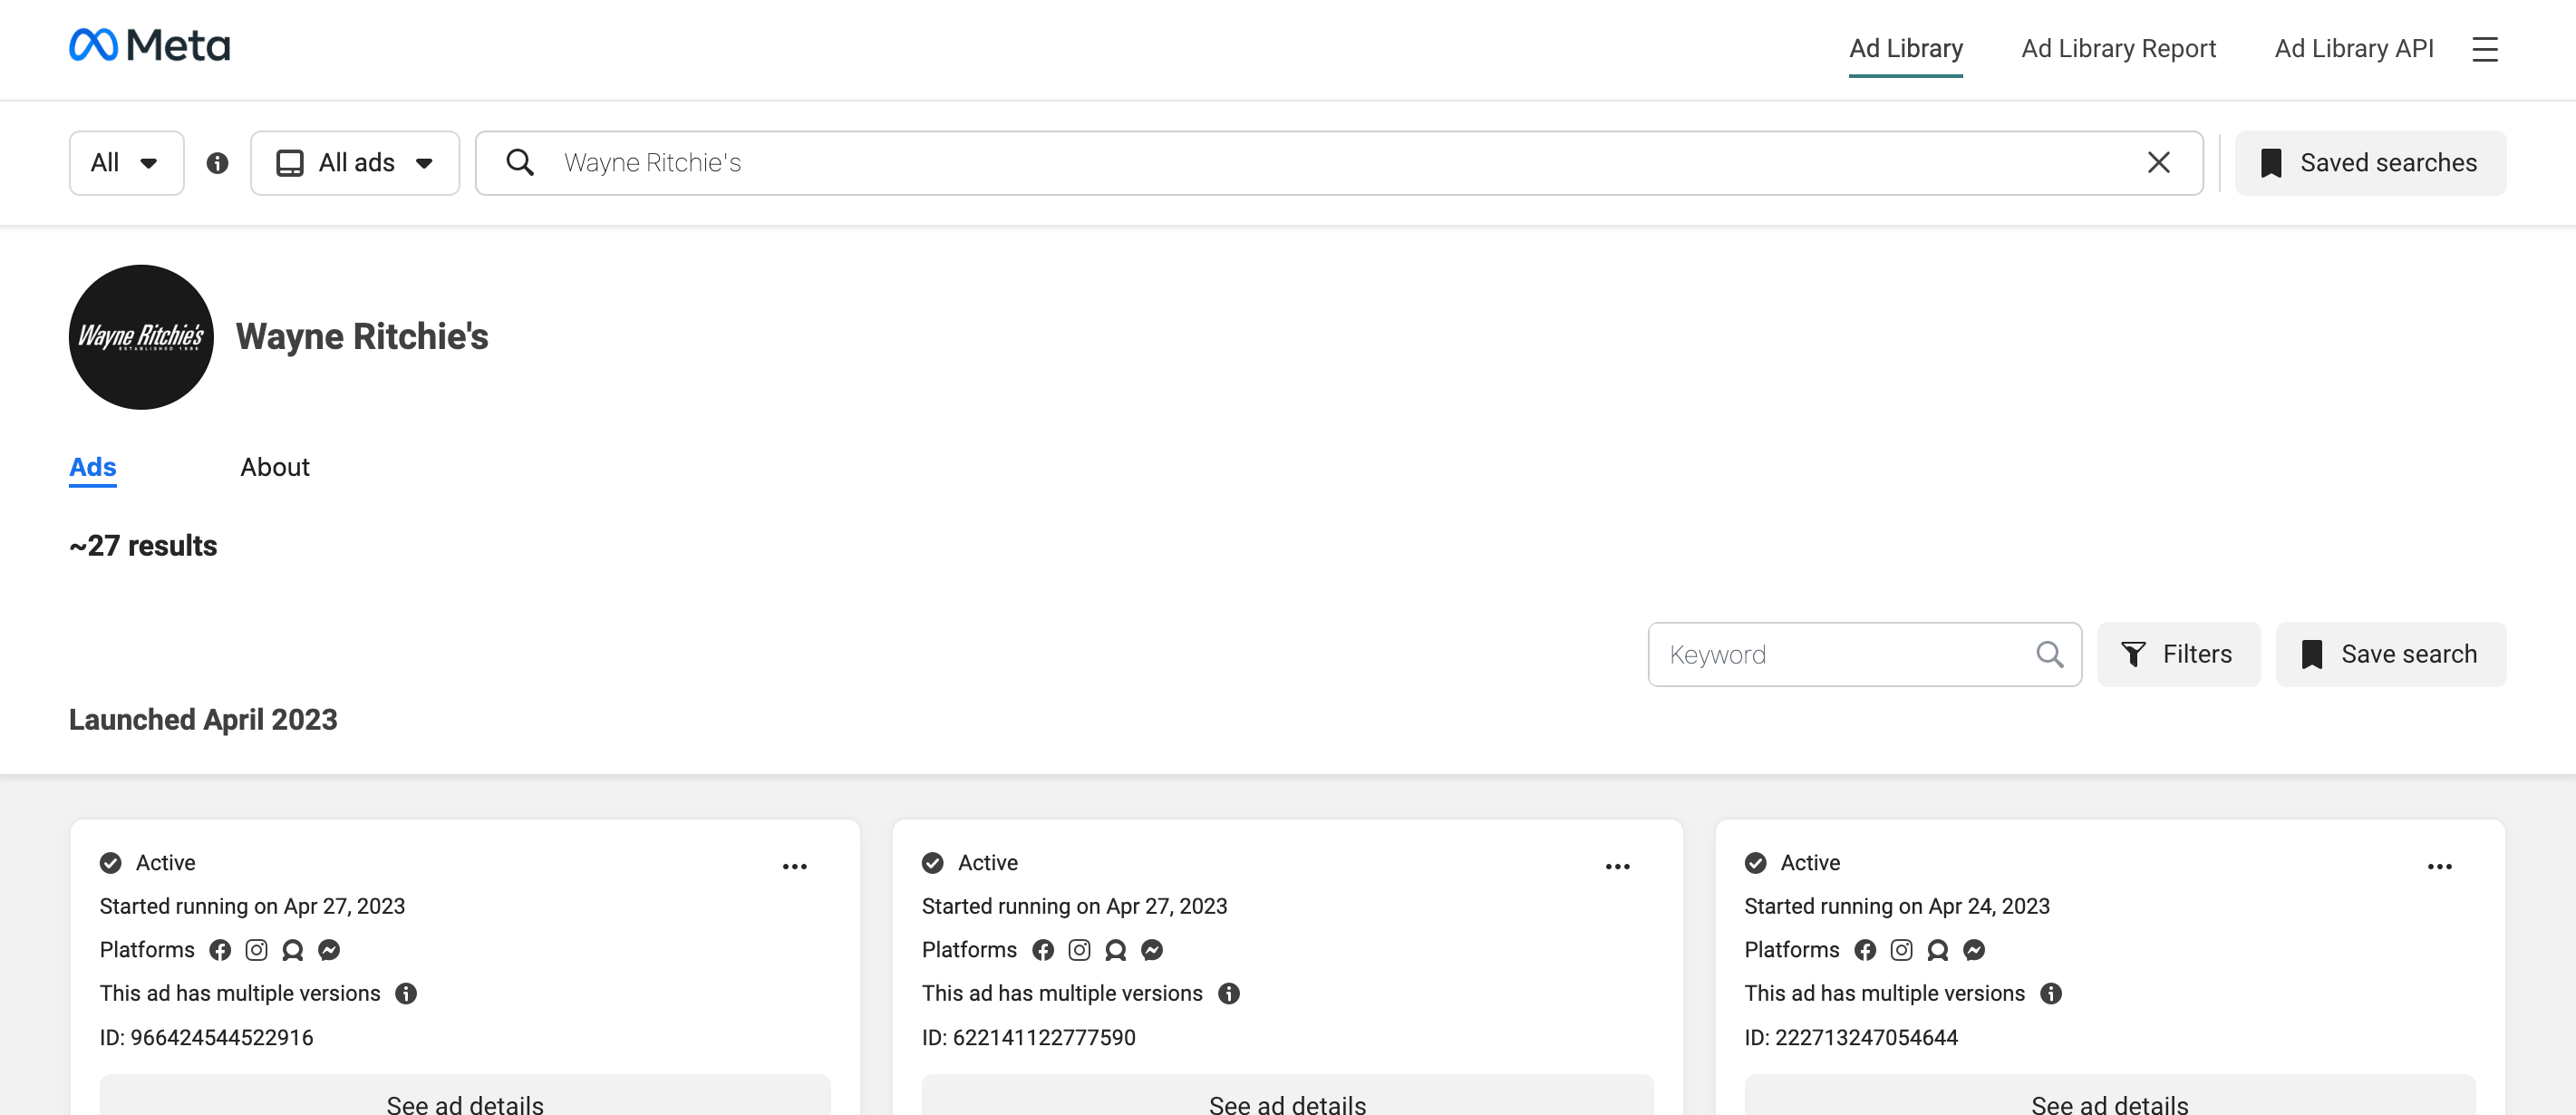This screenshot has height=1115, width=2576.
Task: Click multiple versions info icon on first ad
Action: point(406,993)
